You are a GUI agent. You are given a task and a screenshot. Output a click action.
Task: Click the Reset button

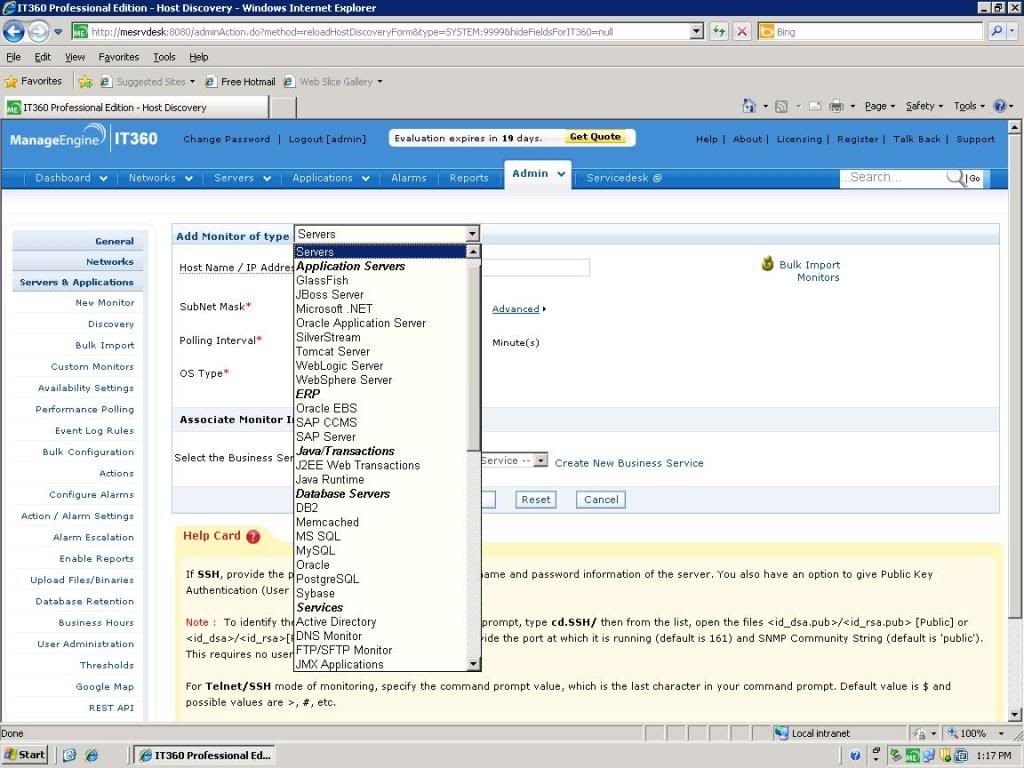(536, 500)
